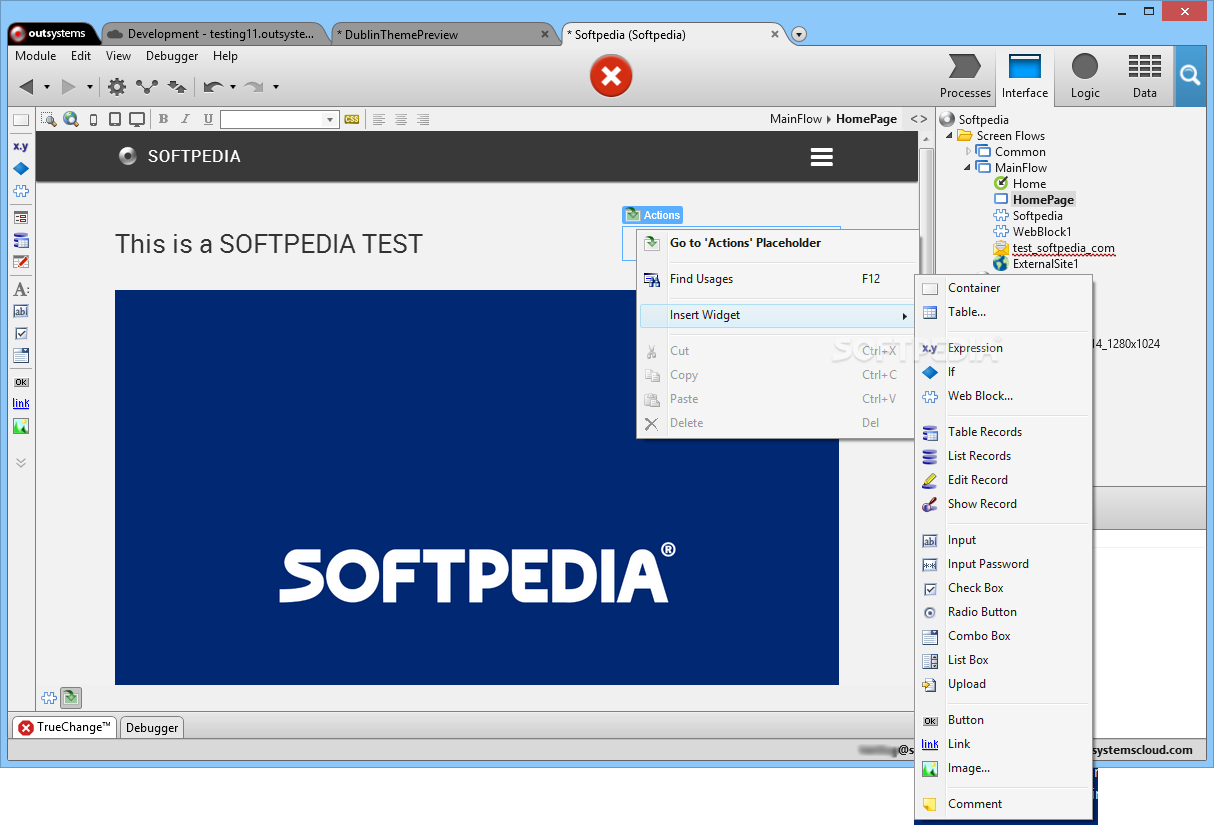The image size is (1214, 825).
Task: Open module settings gear icon
Action: (x=117, y=87)
